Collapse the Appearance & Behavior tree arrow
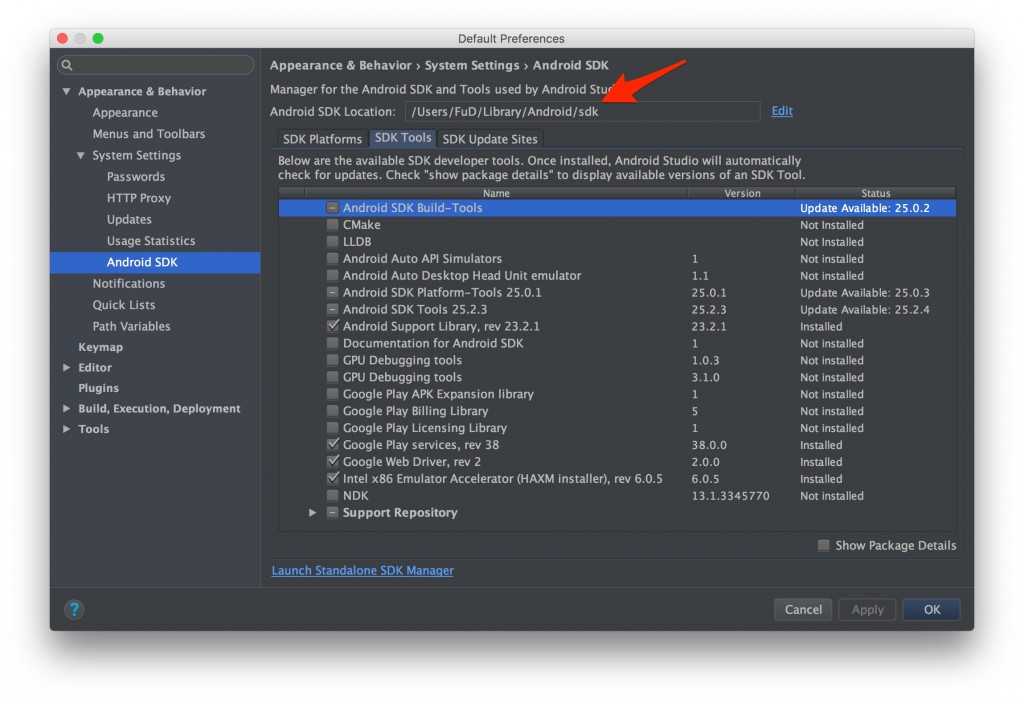1024x702 pixels. [67, 91]
